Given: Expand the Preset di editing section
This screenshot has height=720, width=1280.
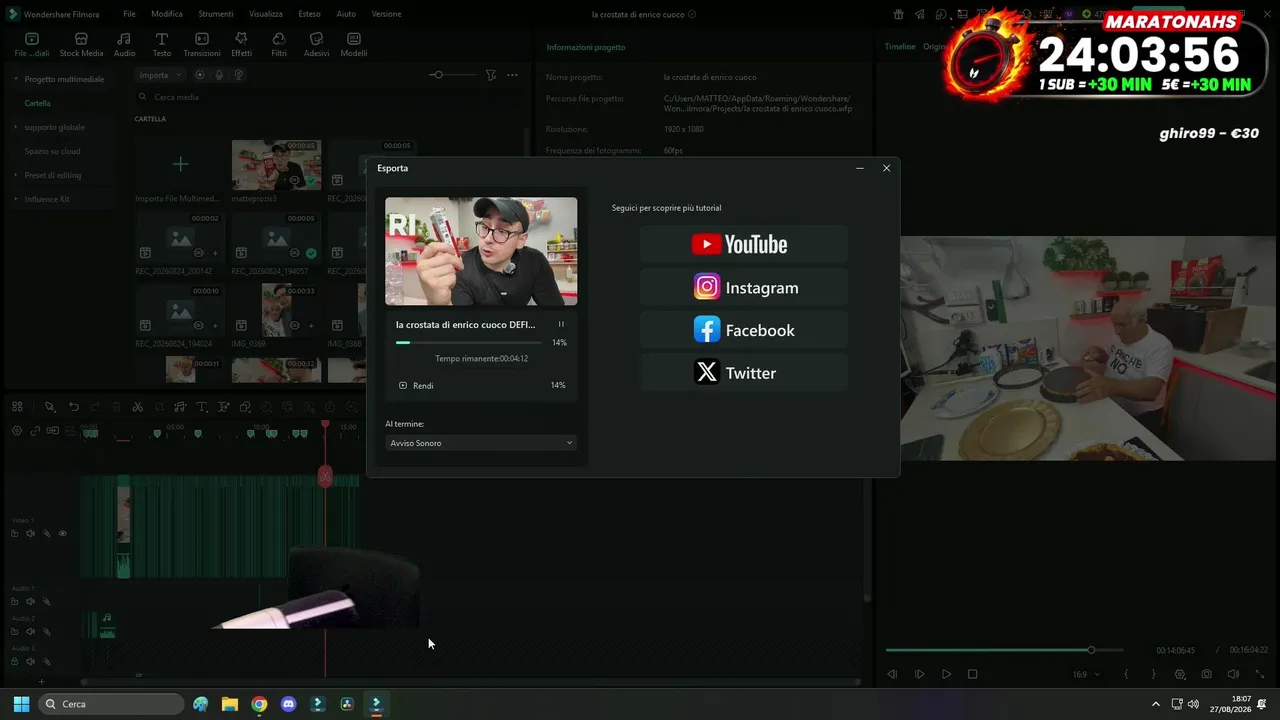Looking at the screenshot, I should coord(15,175).
